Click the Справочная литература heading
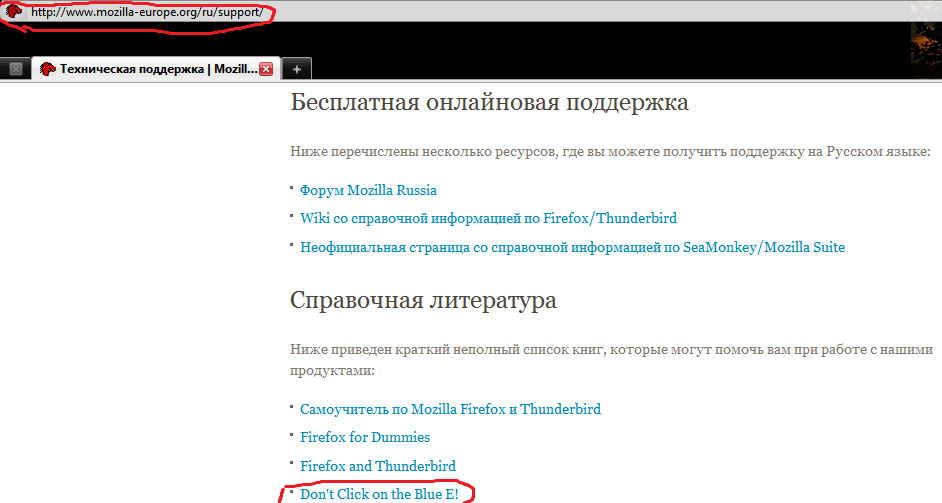This screenshot has width=942, height=503. (x=423, y=300)
